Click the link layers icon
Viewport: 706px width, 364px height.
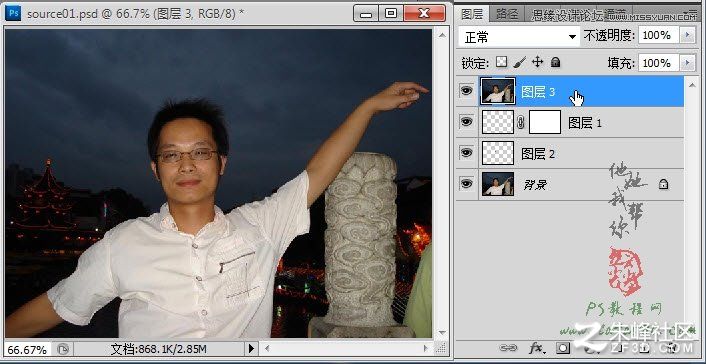click(508, 348)
